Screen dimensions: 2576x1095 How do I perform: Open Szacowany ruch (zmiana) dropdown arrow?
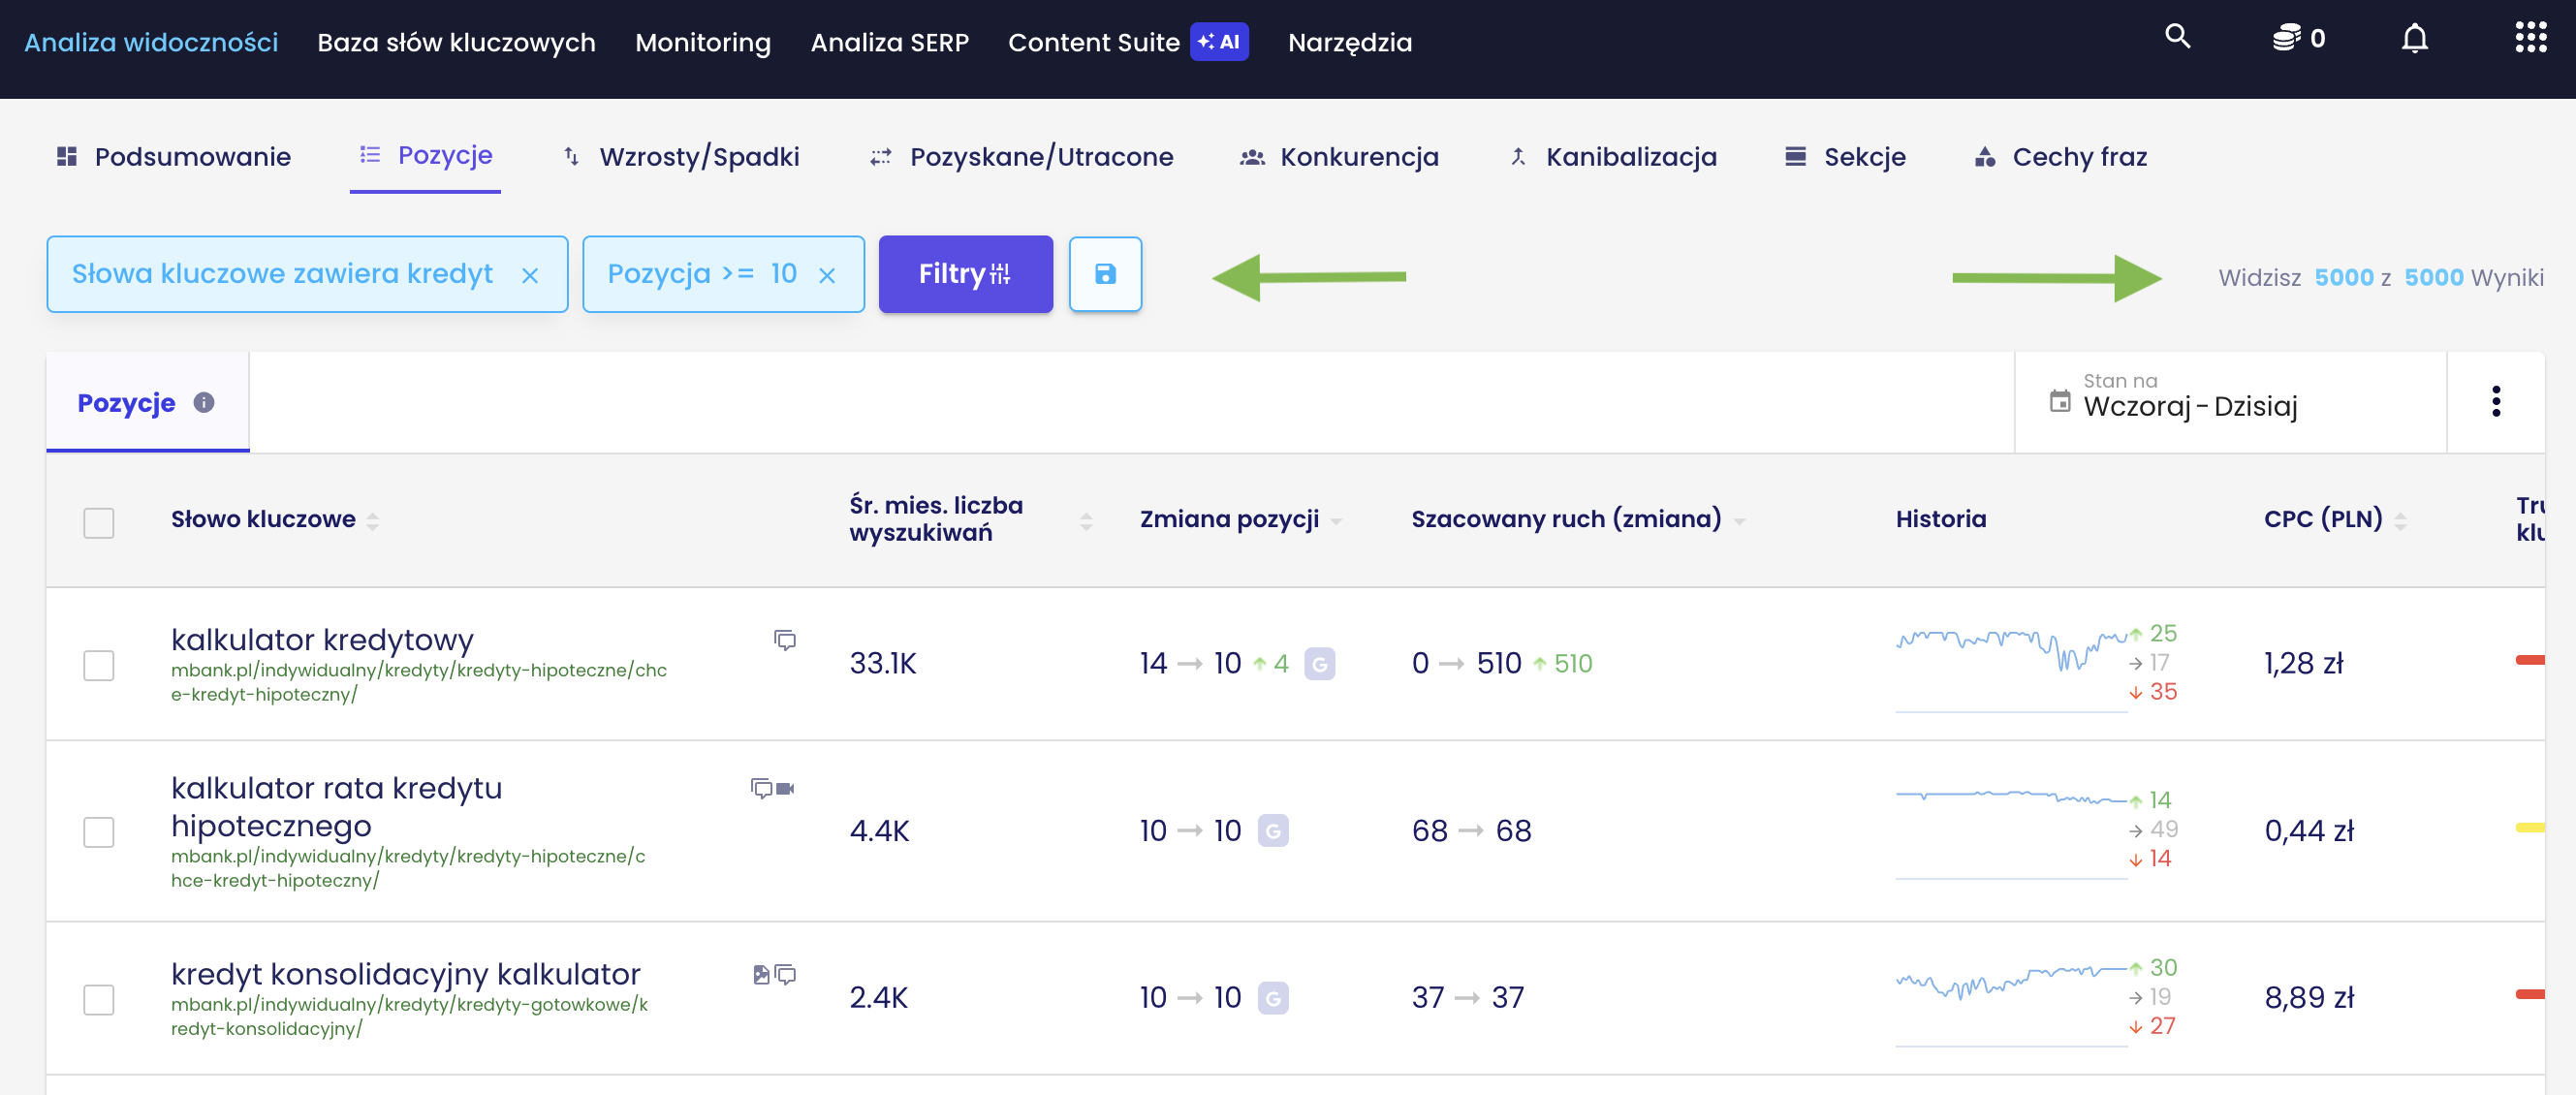coord(1739,521)
